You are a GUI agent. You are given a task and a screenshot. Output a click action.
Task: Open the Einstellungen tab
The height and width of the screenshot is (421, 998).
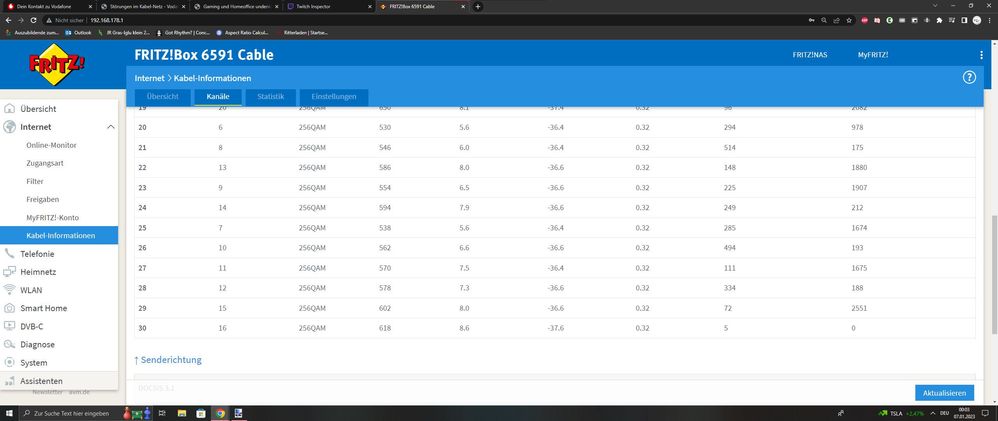click(x=334, y=97)
